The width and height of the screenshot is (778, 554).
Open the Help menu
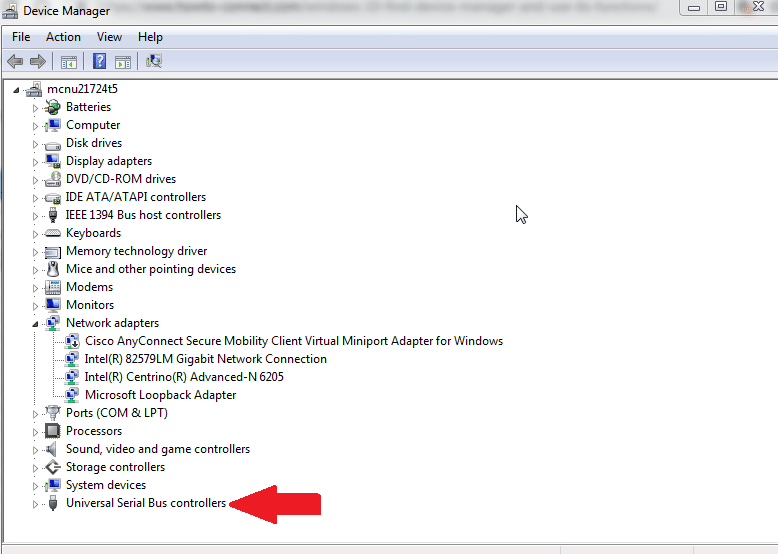click(150, 37)
